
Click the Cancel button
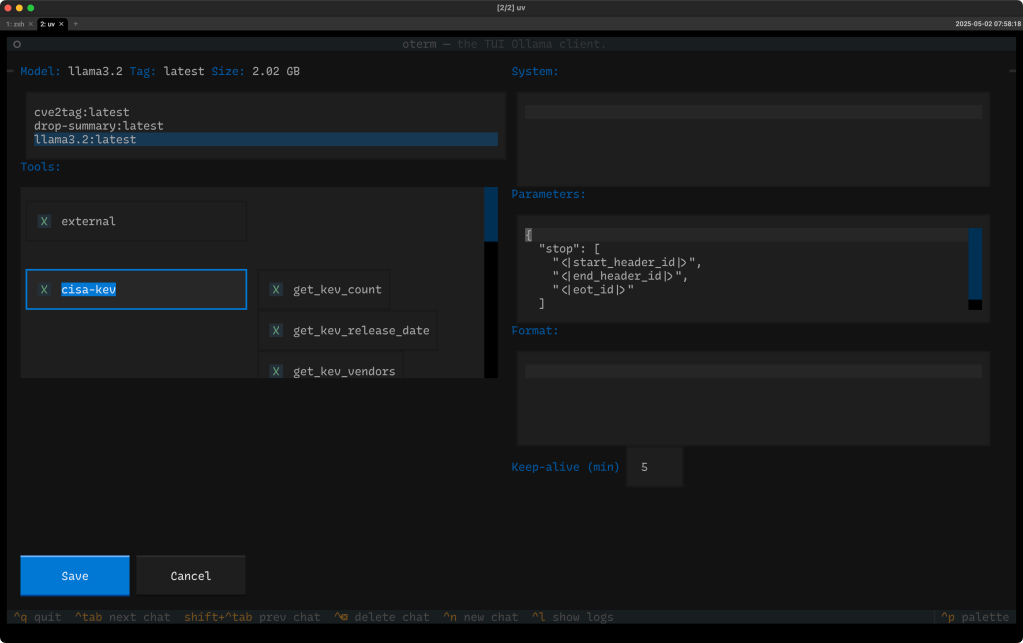190,576
